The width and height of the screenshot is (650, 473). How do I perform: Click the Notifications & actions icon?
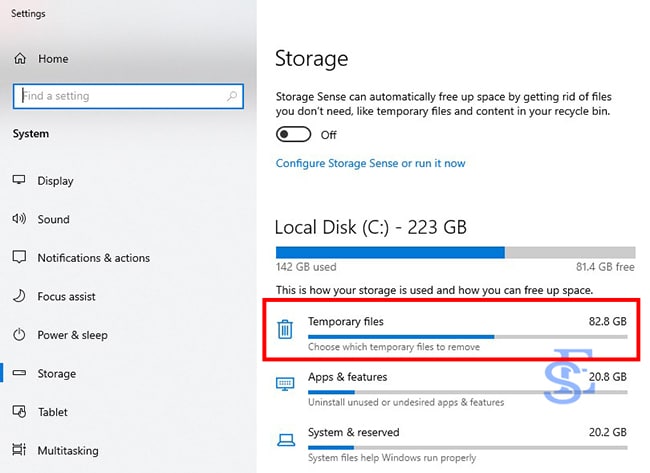coord(19,258)
